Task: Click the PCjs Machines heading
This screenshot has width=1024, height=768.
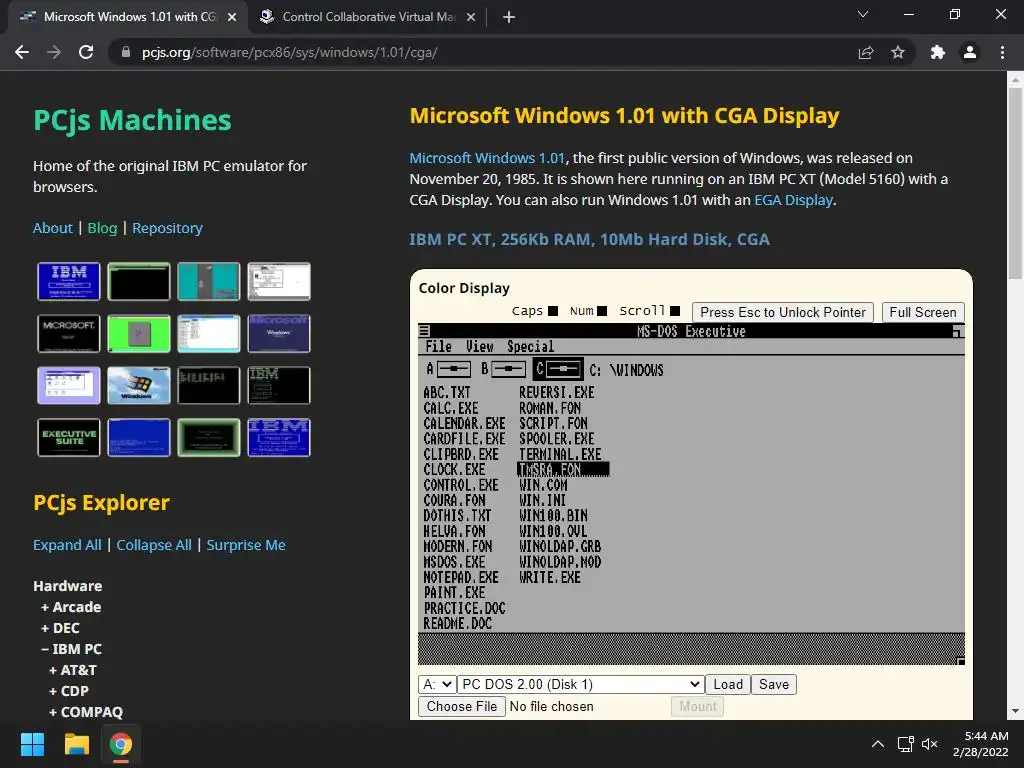Action: [132, 120]
